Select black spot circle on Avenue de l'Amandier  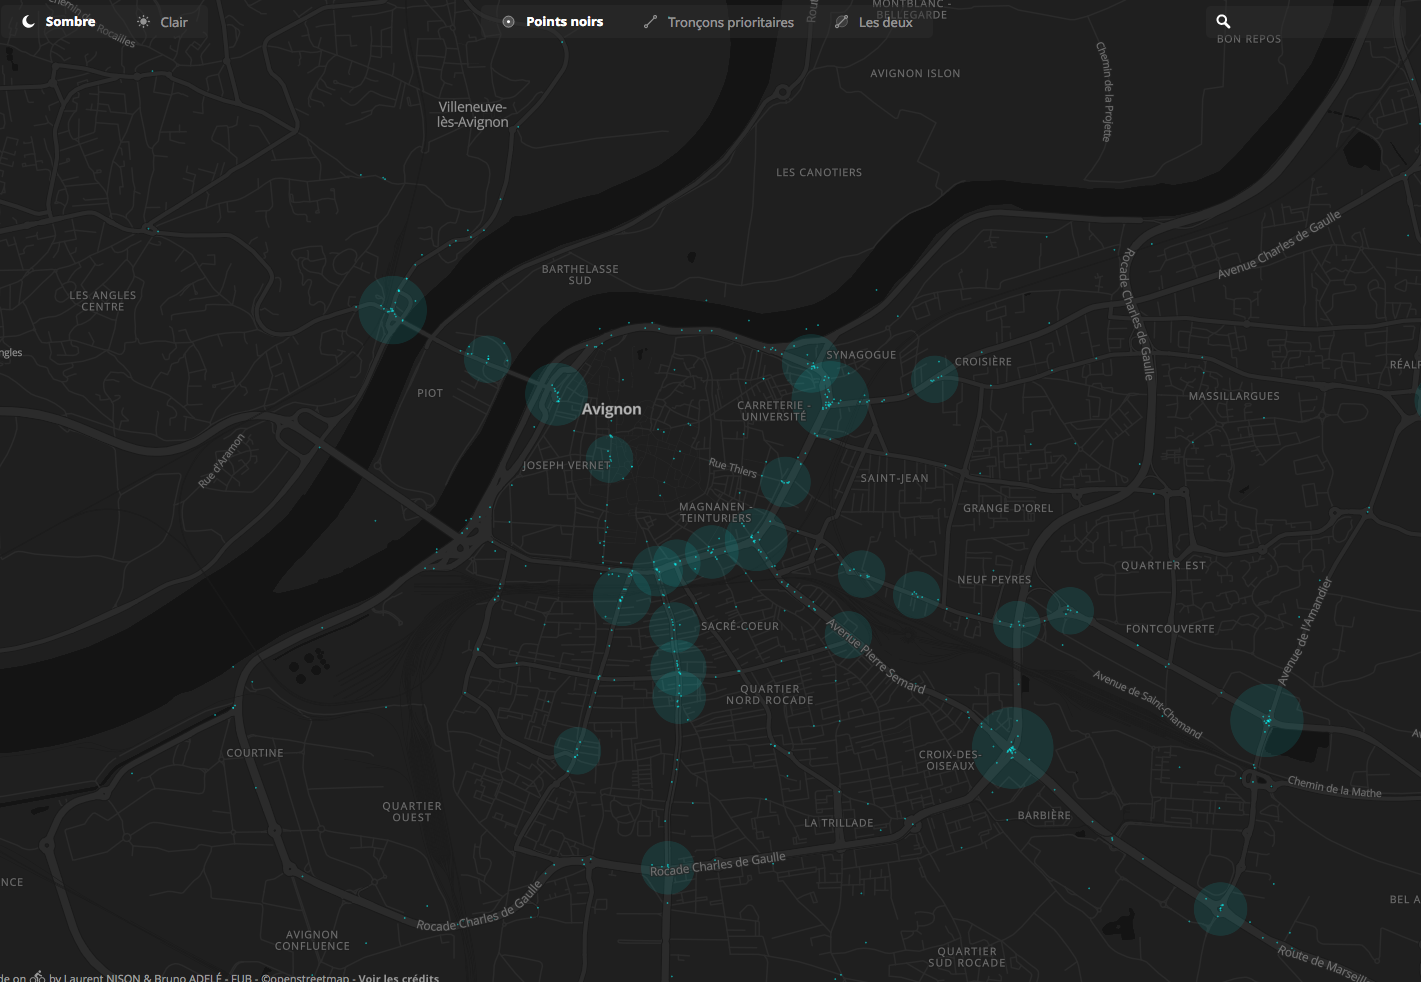pos(1266,719)
